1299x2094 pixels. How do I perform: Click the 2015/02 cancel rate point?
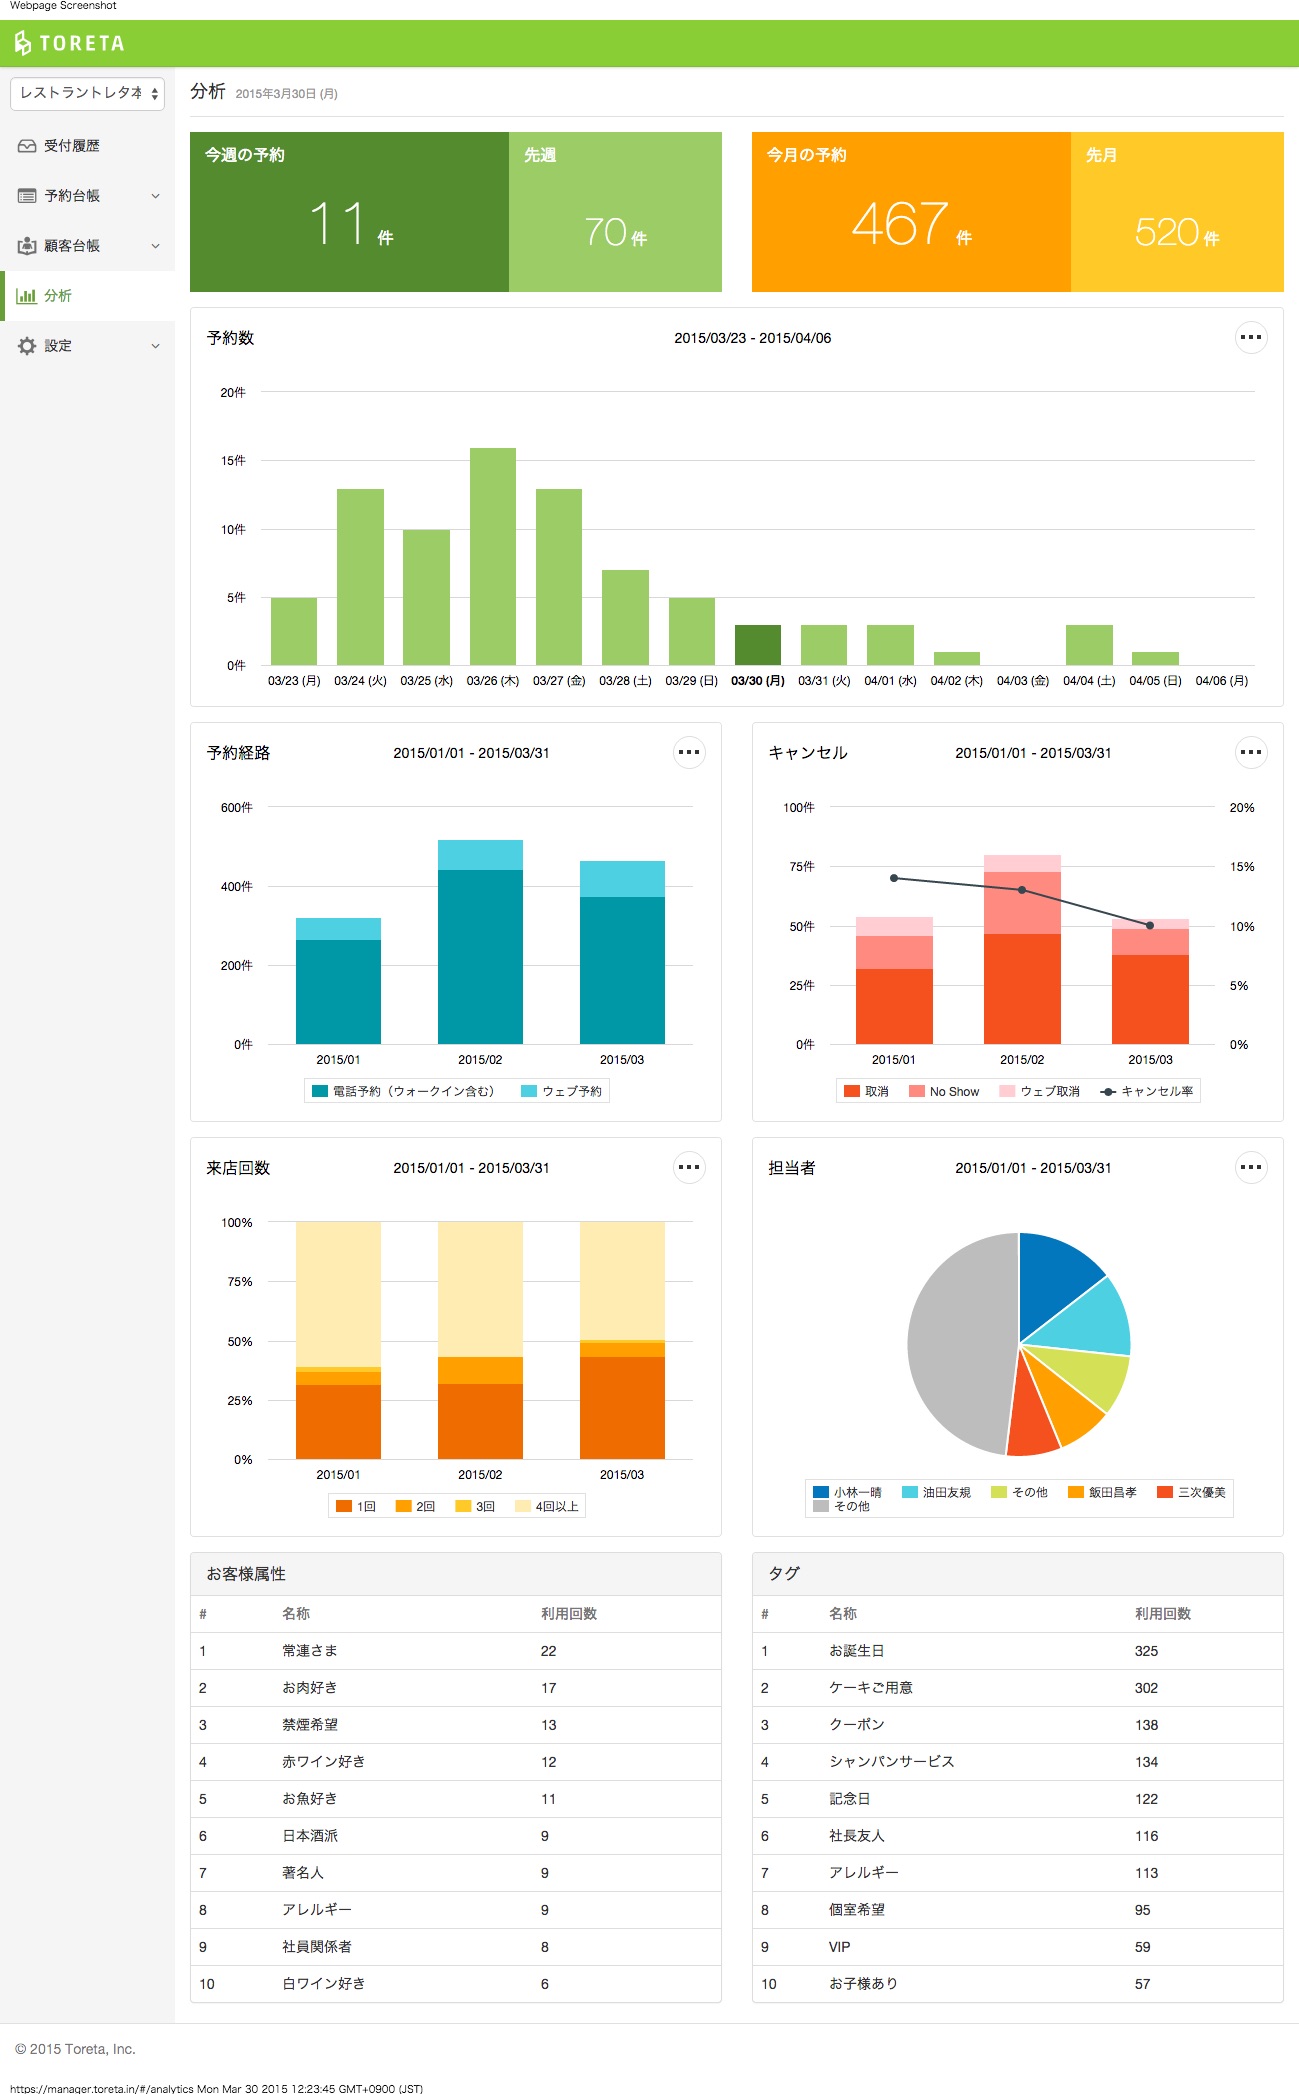(x=1022, y=889)
